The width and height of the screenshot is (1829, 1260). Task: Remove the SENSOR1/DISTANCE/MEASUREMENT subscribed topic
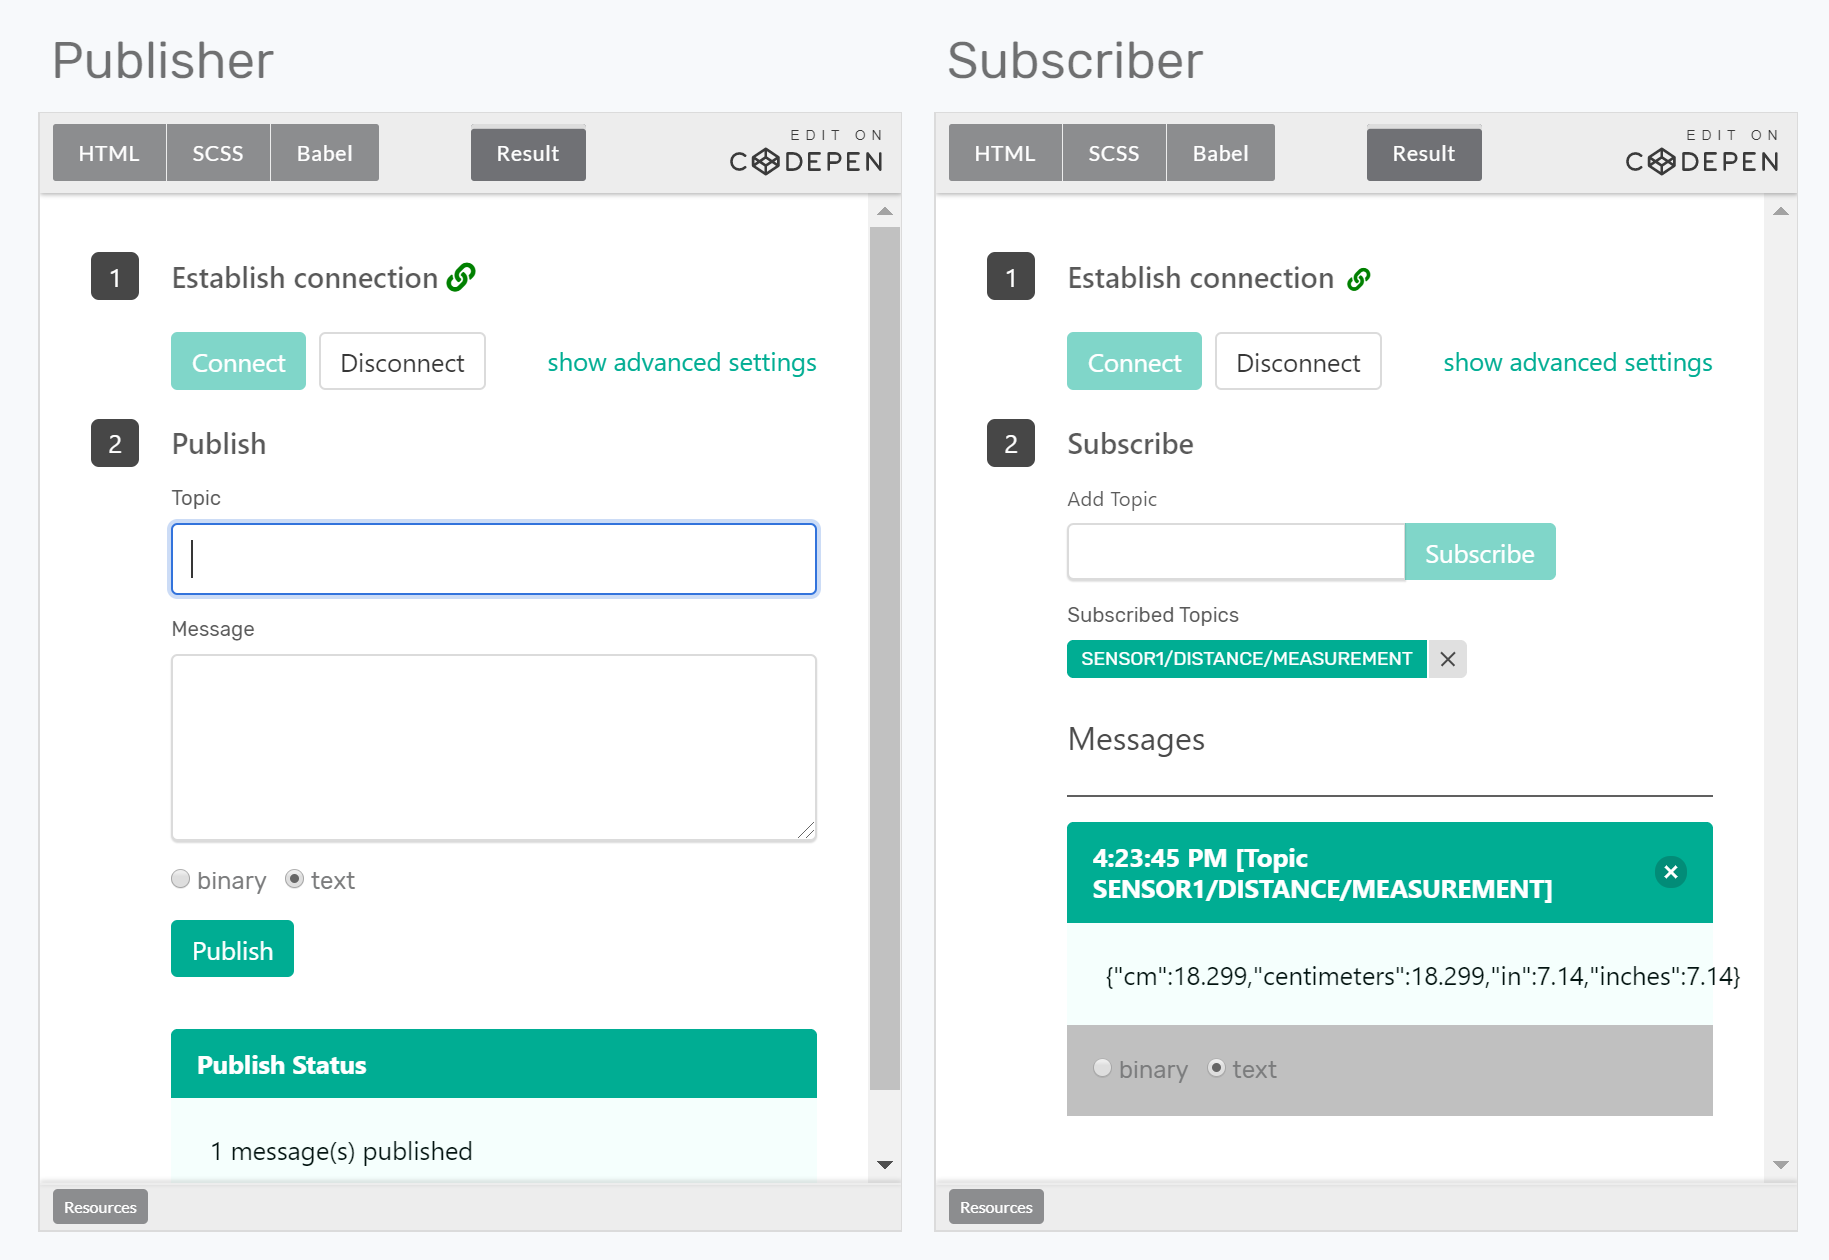[x=1447, y=659]
